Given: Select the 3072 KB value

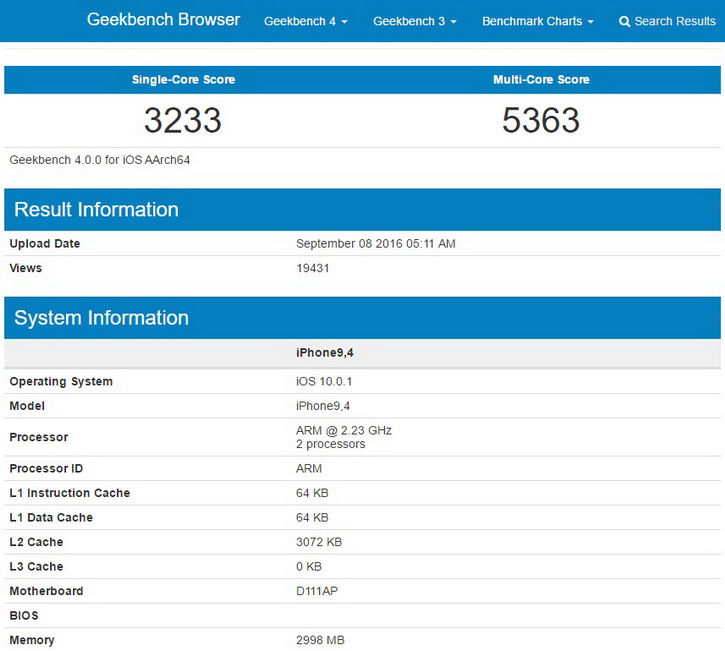Looking at the screenshot, I should [319, 542].
